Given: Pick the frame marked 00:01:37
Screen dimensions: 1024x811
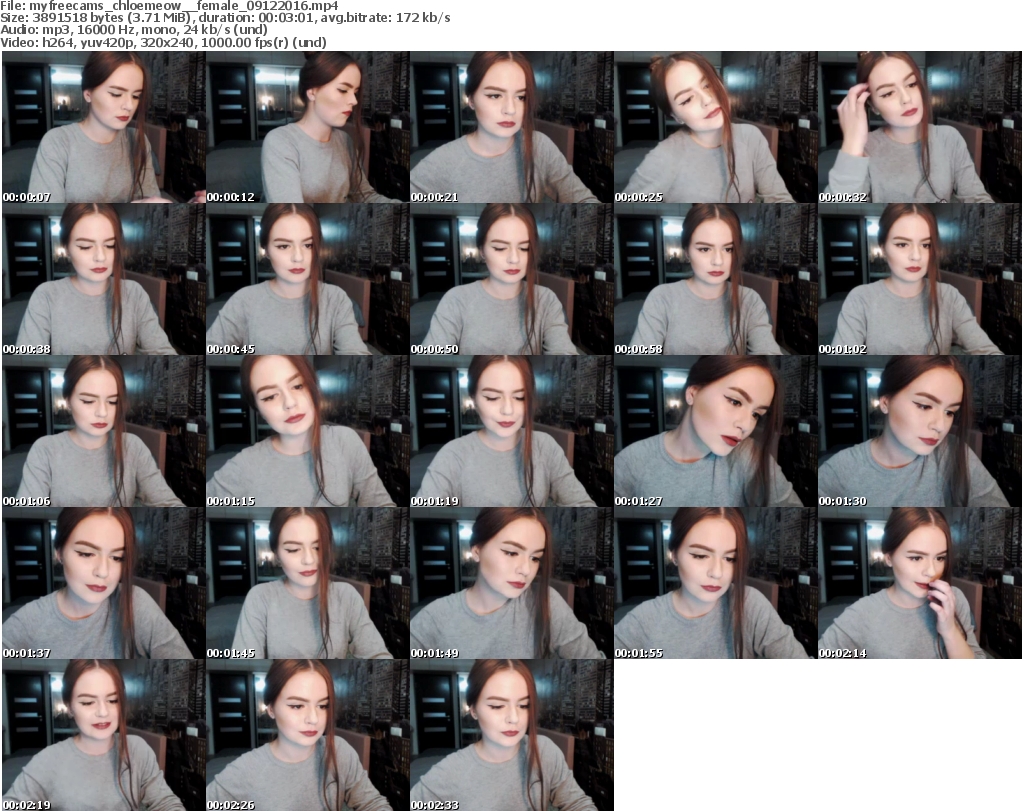Looking at the screenshot, I should click(104, 583).
